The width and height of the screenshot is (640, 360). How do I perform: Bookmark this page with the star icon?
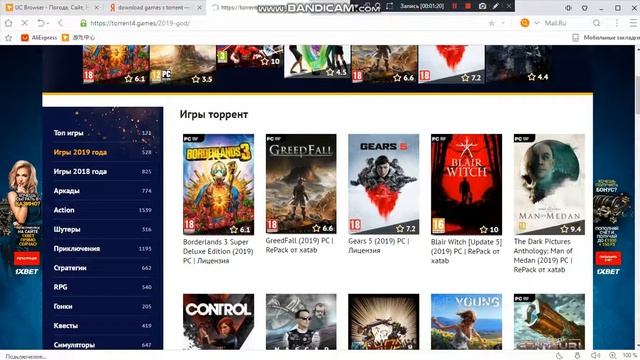pyautogui.click(x=492, y=23)
